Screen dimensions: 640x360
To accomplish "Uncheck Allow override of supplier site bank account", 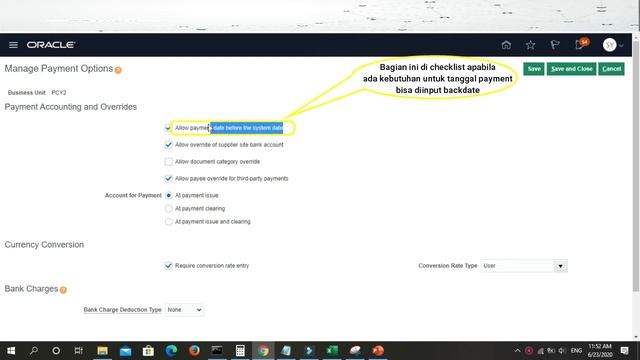I will pyautogui.click(x=169, y=145).
